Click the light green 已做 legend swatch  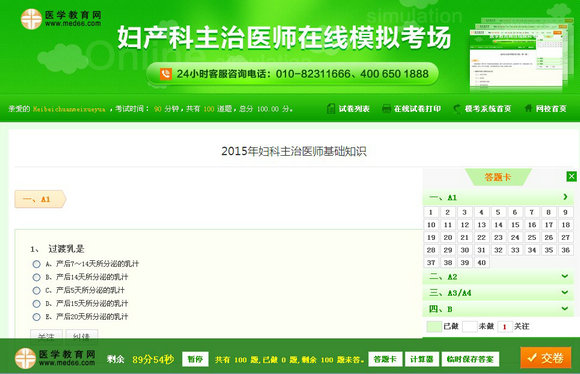tap(434, 326)
